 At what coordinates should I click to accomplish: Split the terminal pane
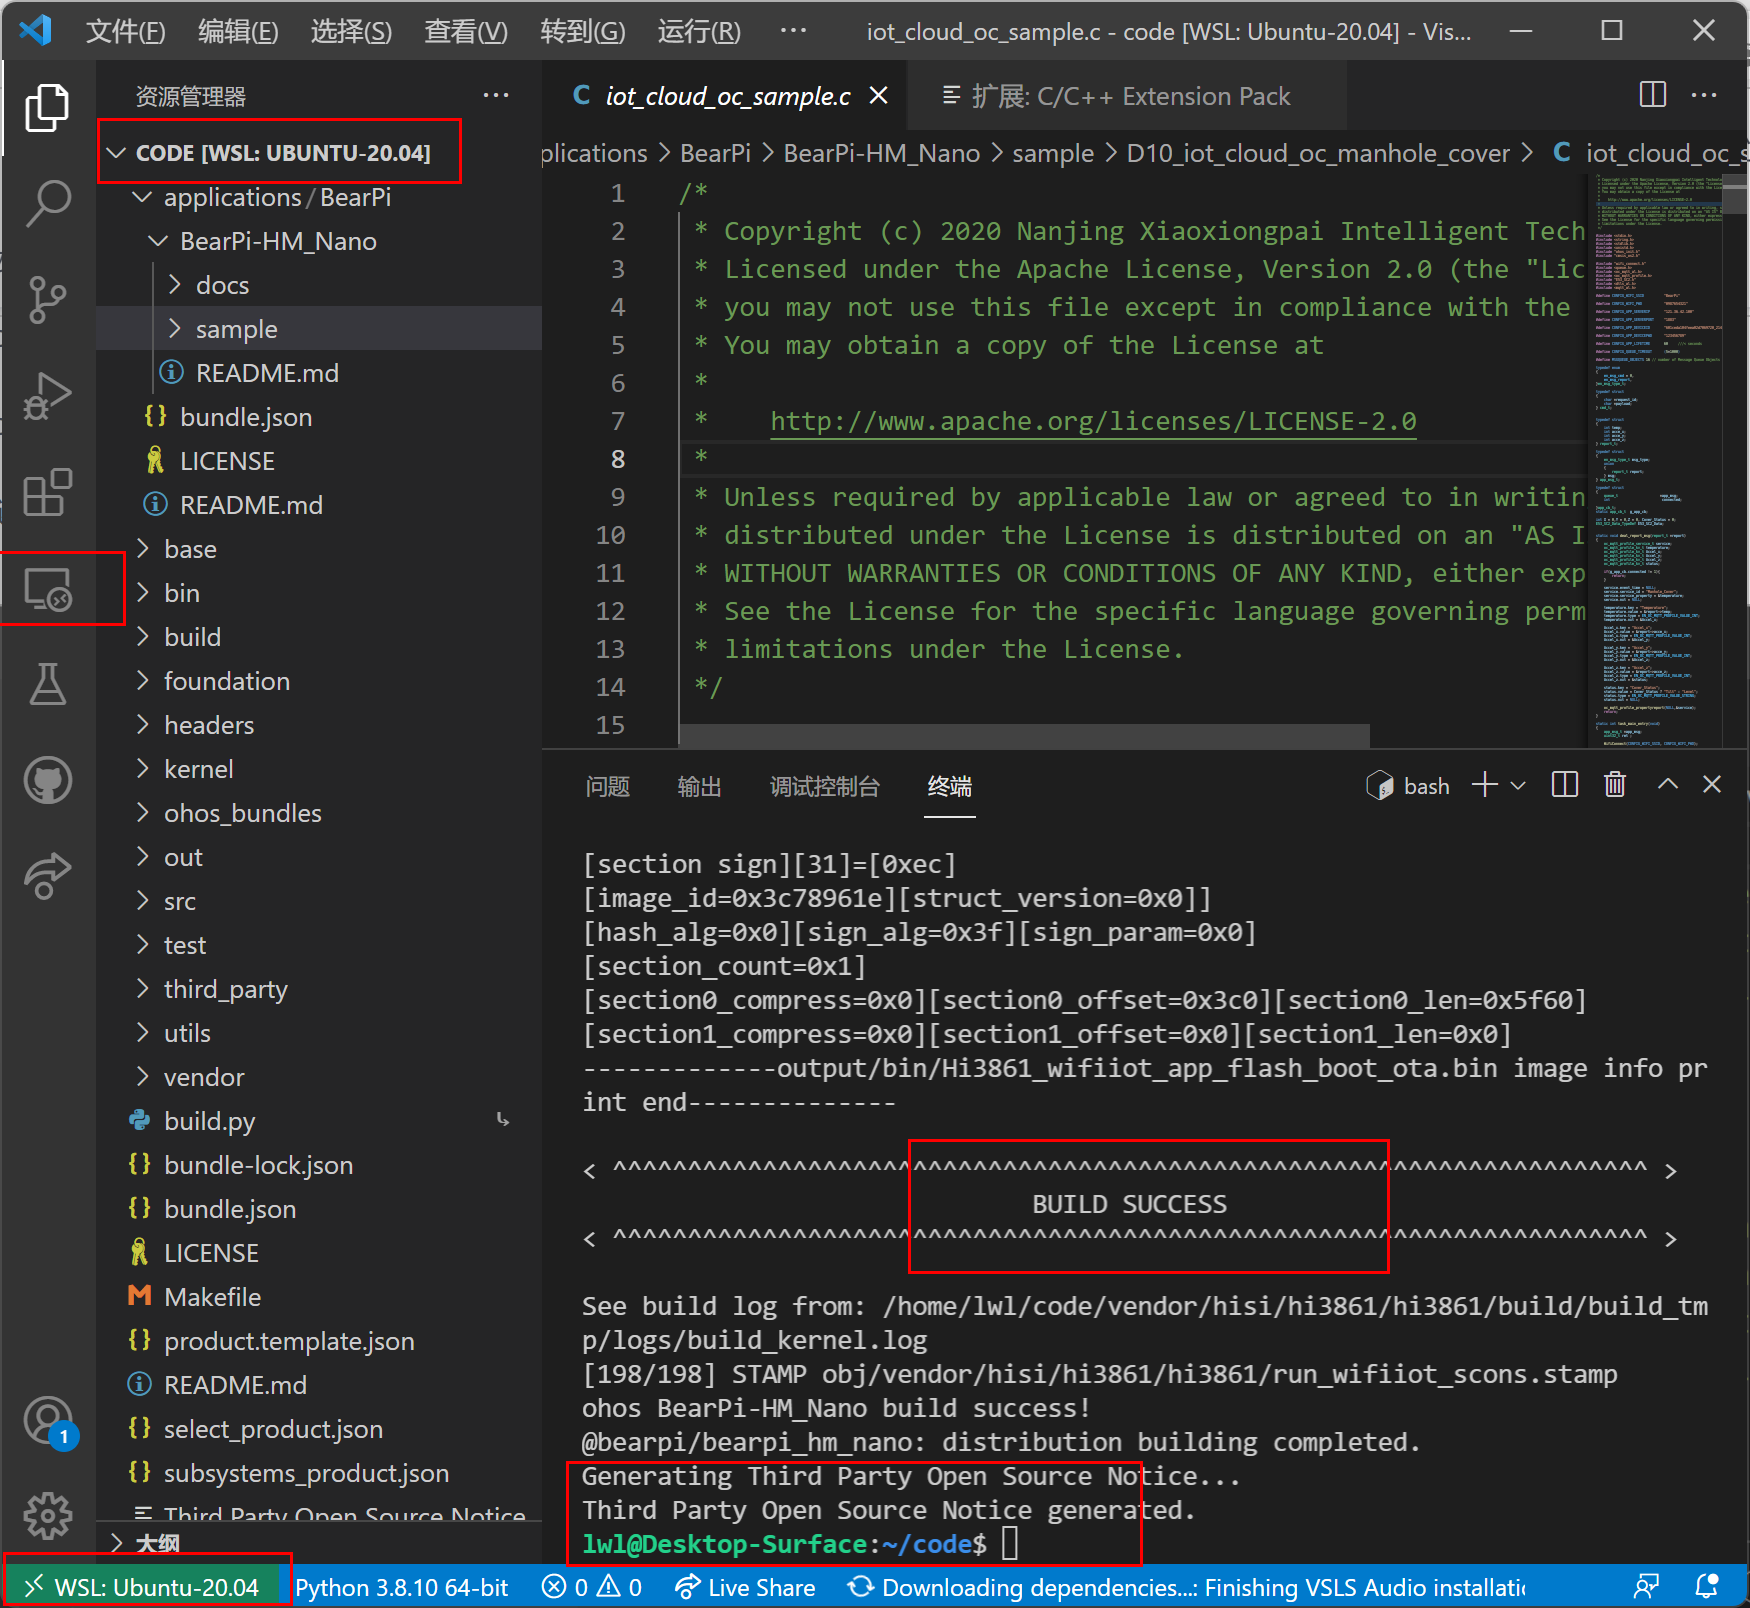pos(1564,785)
